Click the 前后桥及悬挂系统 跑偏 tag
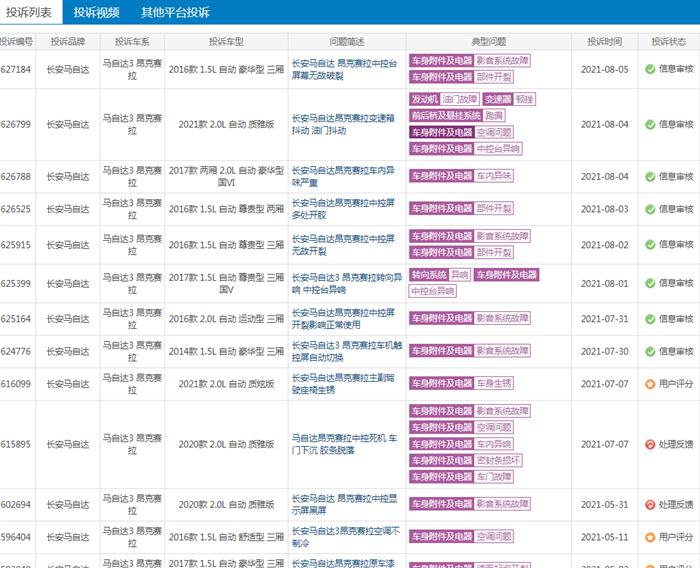 (457, 116)
